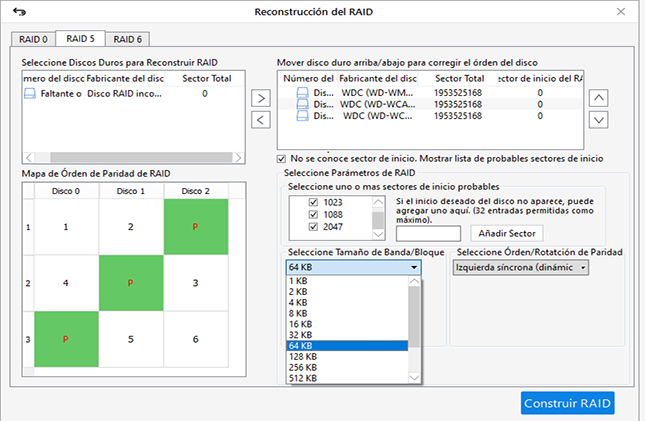Uncheck start sector 2047
This screenshot has height=421, width=645.
pyautogui.click(x=313, y=227)
